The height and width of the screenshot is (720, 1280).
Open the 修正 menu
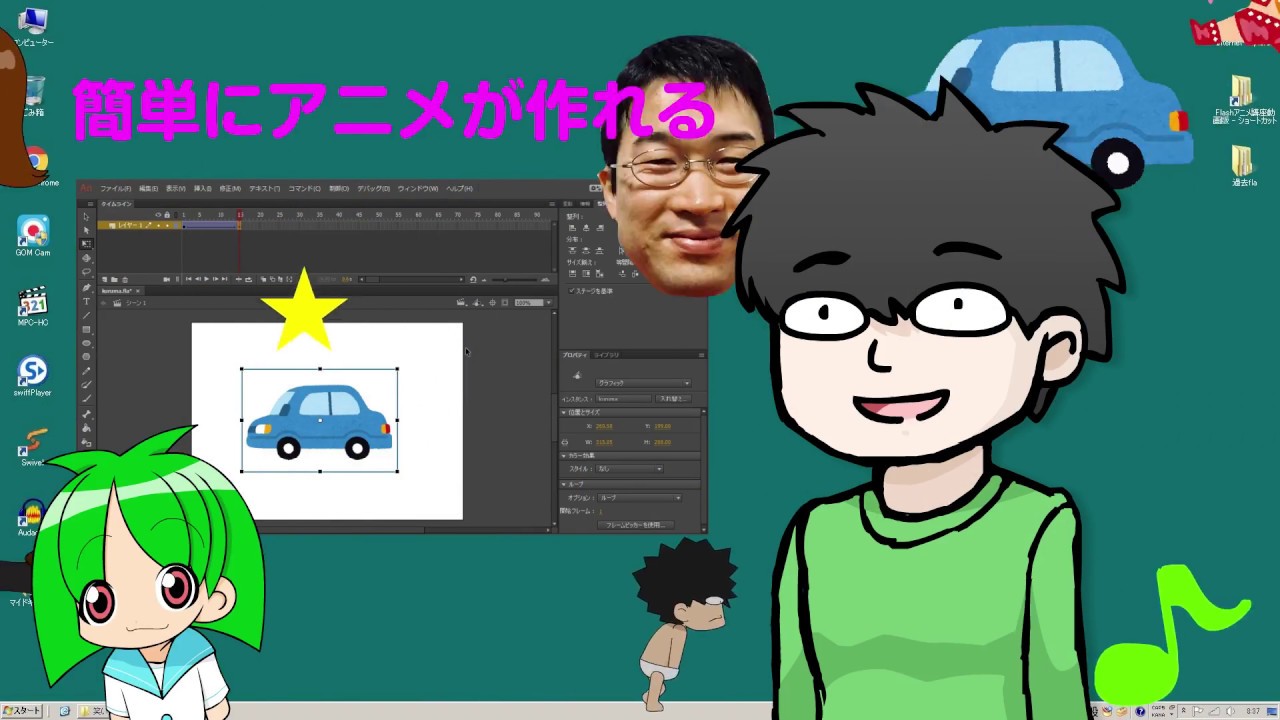(x=230, y=189)
